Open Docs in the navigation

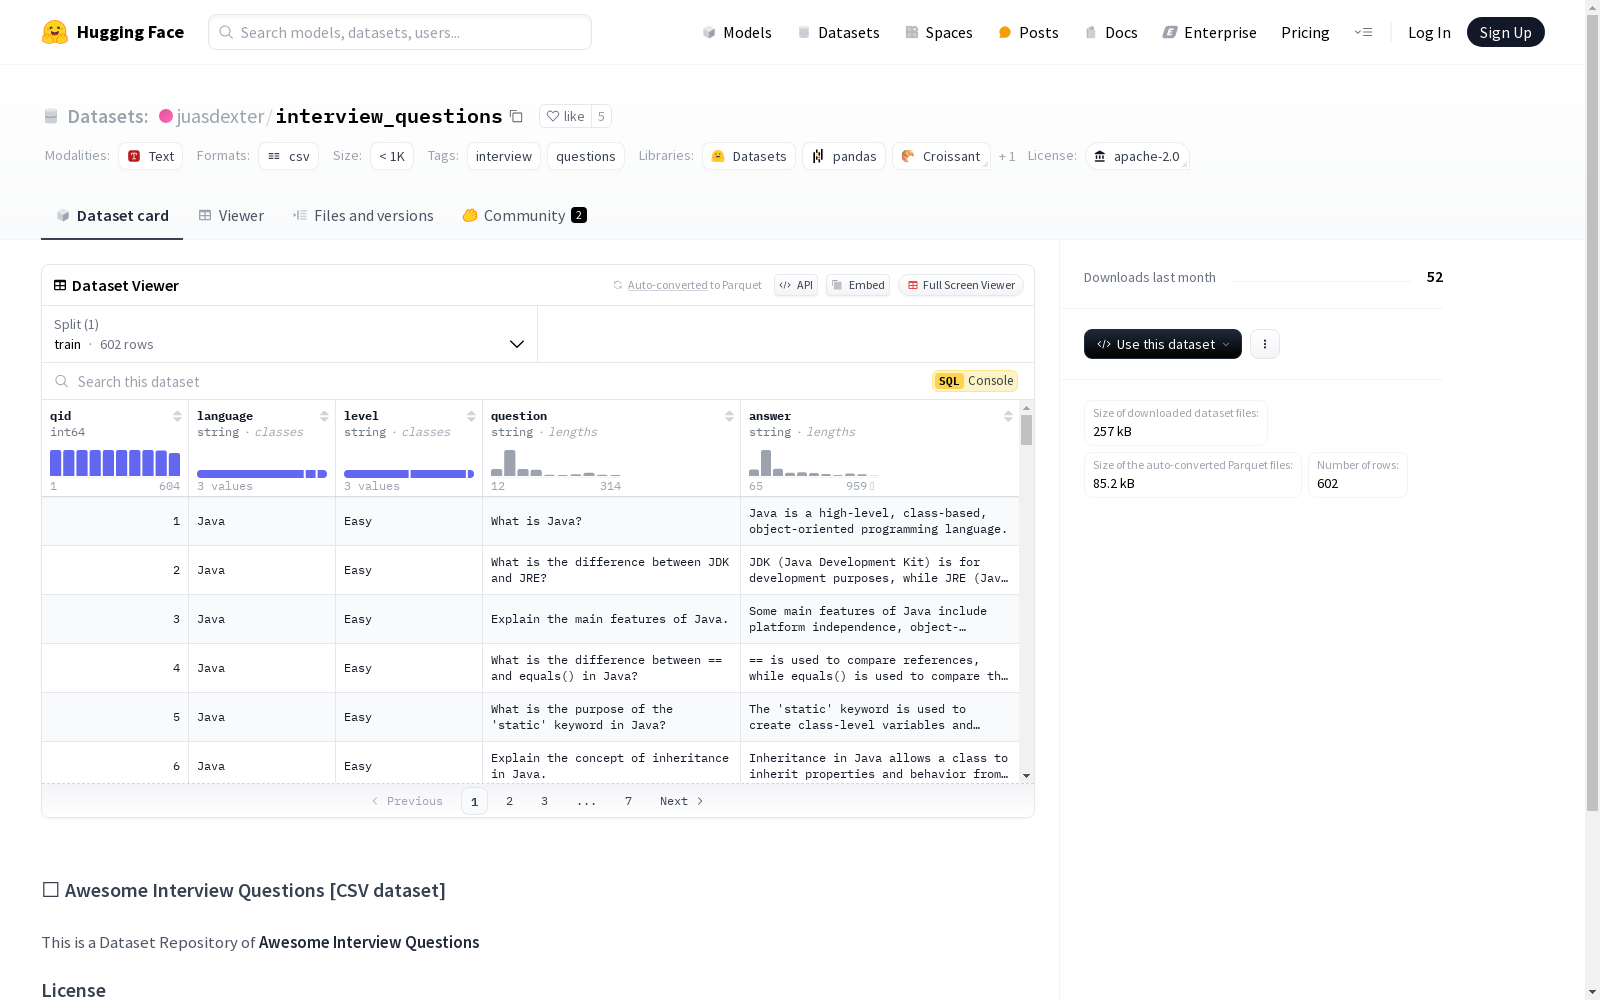pyautogui.click(x=1111, y=32)
